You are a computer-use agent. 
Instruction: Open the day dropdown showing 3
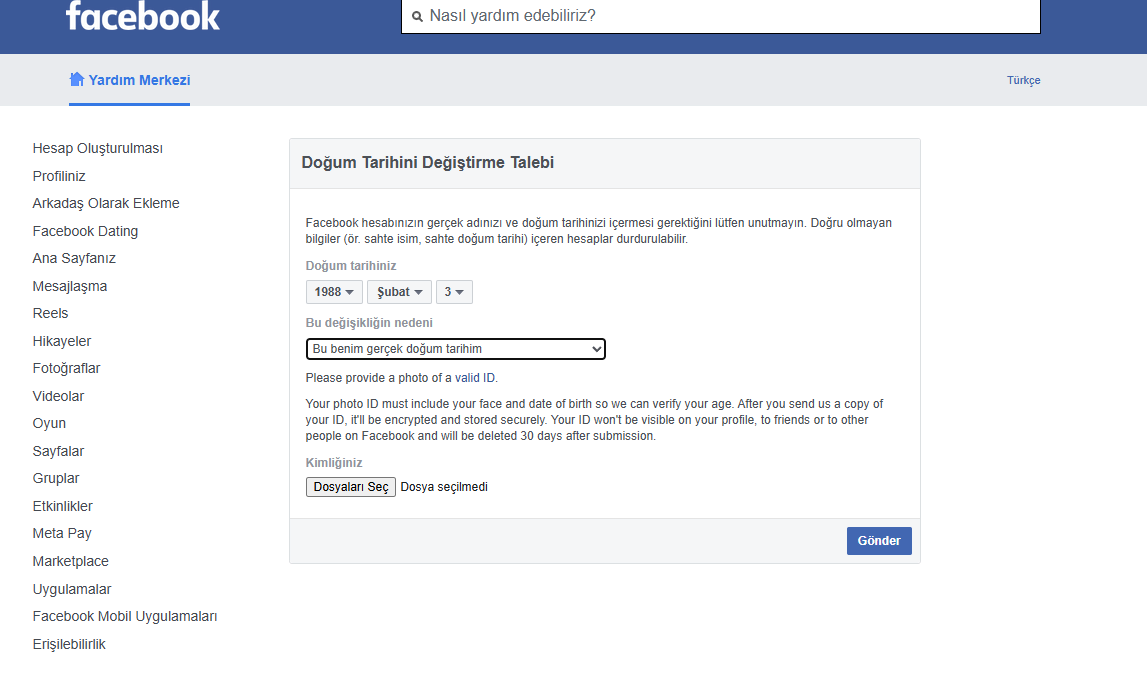tap(453, 291)
